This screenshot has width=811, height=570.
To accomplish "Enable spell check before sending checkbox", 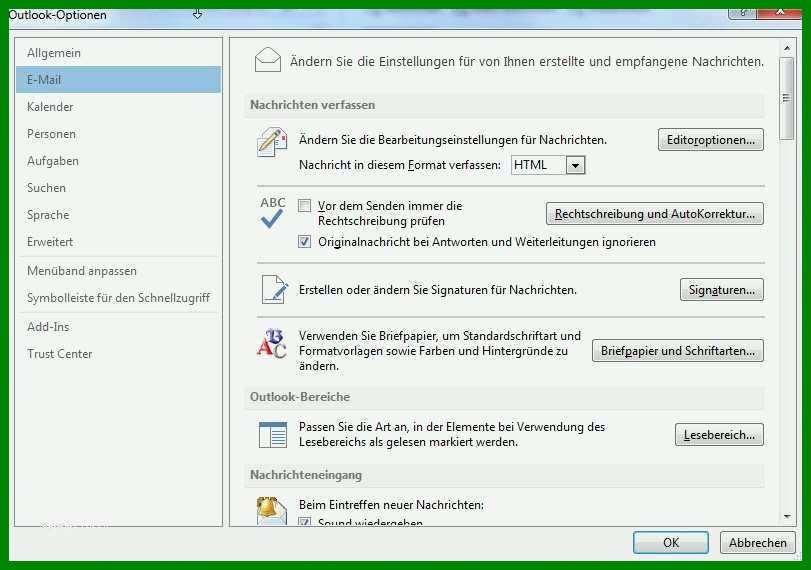I will point(304,206).
